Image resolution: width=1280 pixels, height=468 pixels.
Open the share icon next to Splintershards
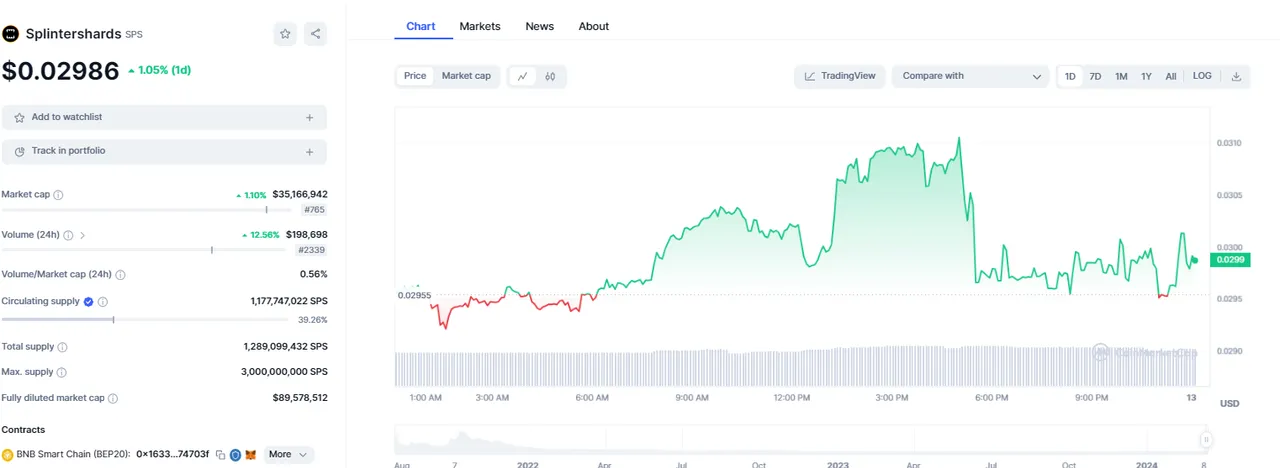[x=315, y=34]
